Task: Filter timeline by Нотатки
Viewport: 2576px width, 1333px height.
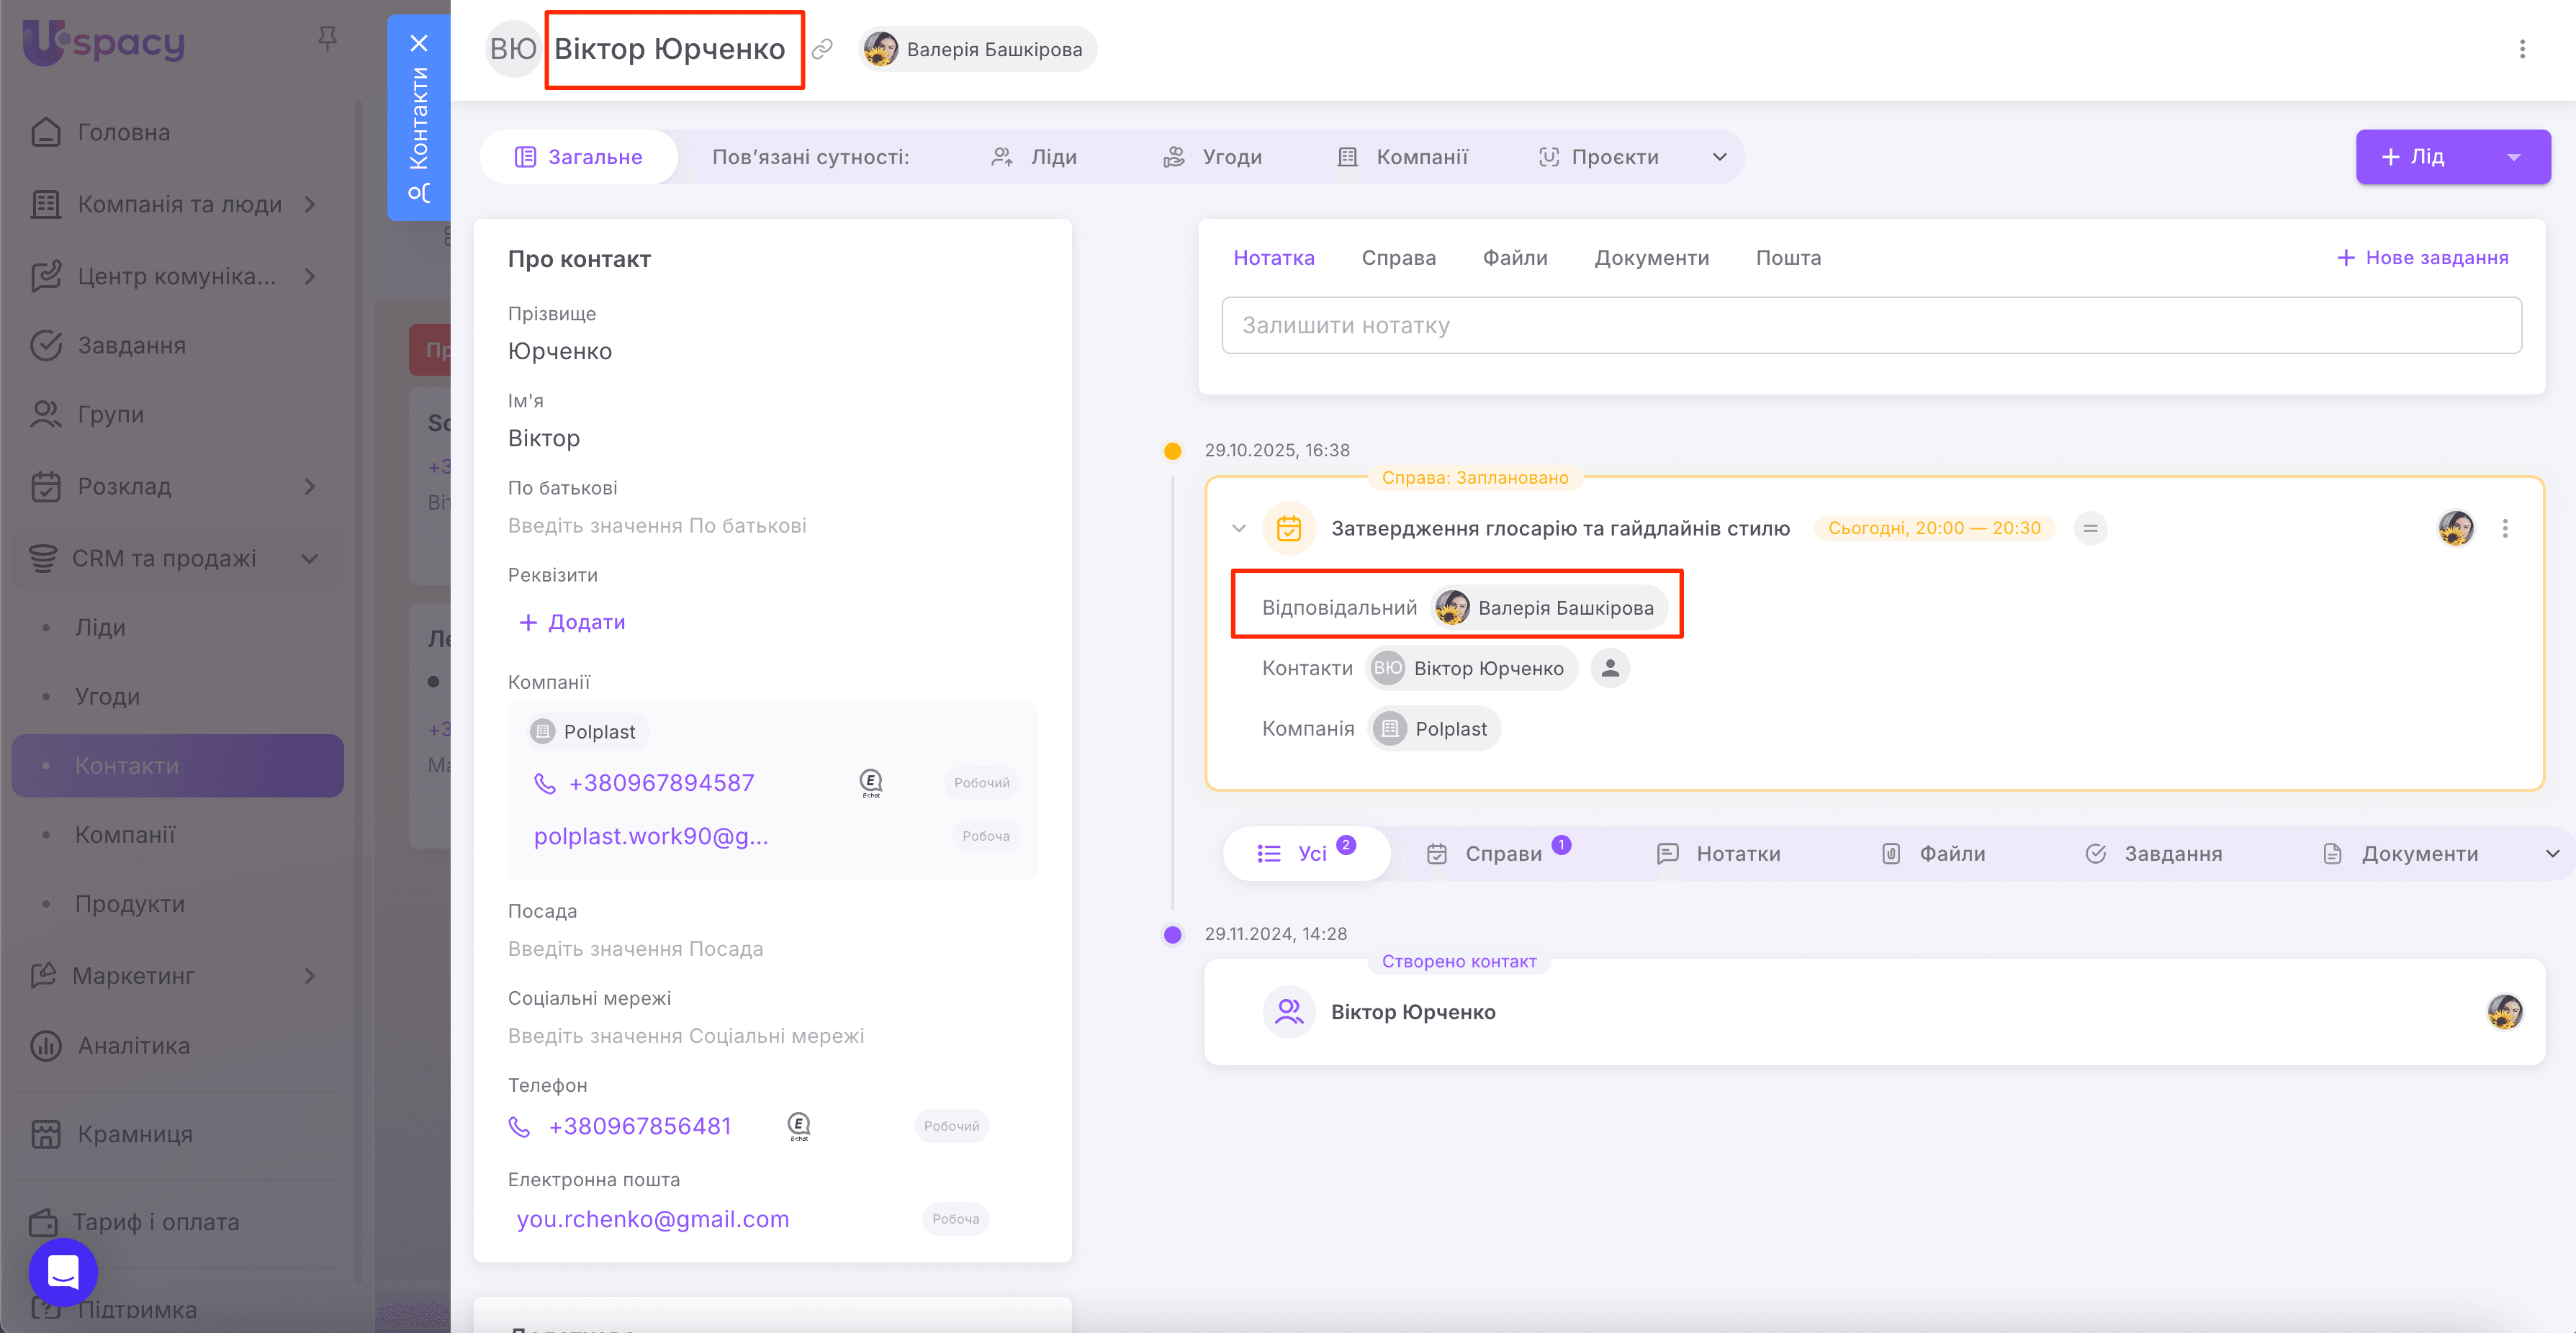Action: (x=1719, y=853)
